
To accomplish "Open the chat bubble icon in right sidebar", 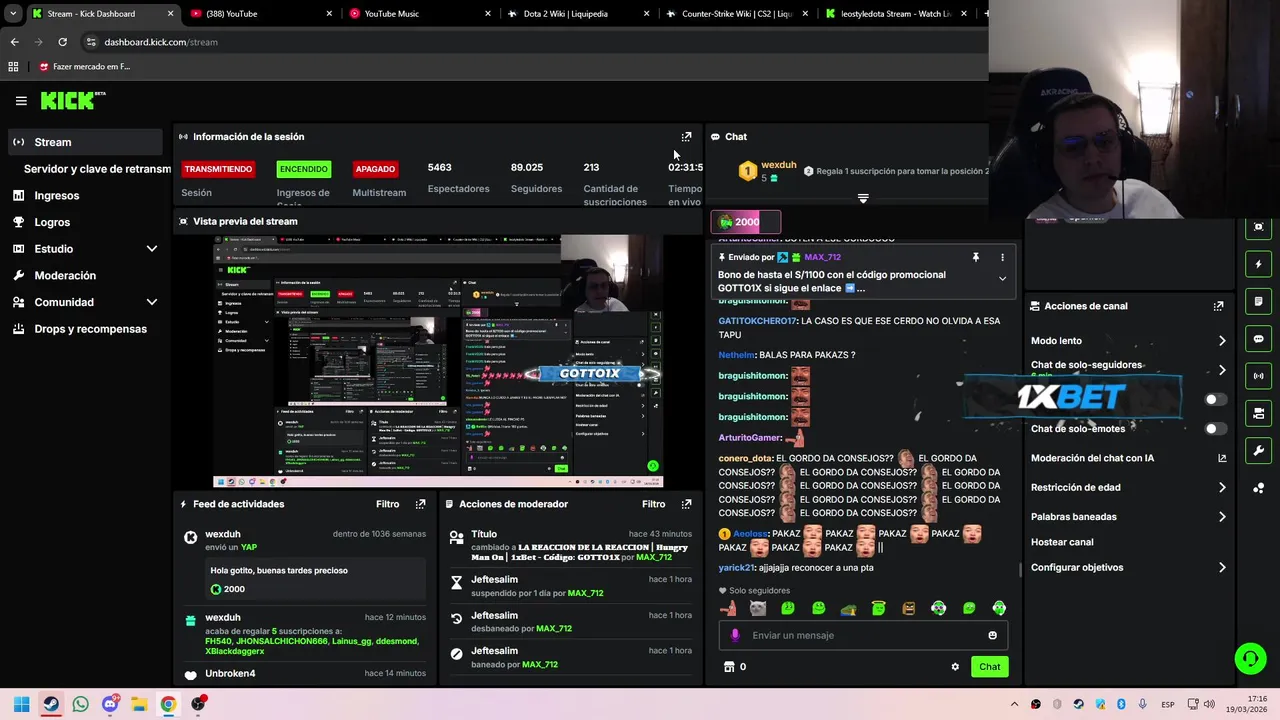I will click(1258, 339).
